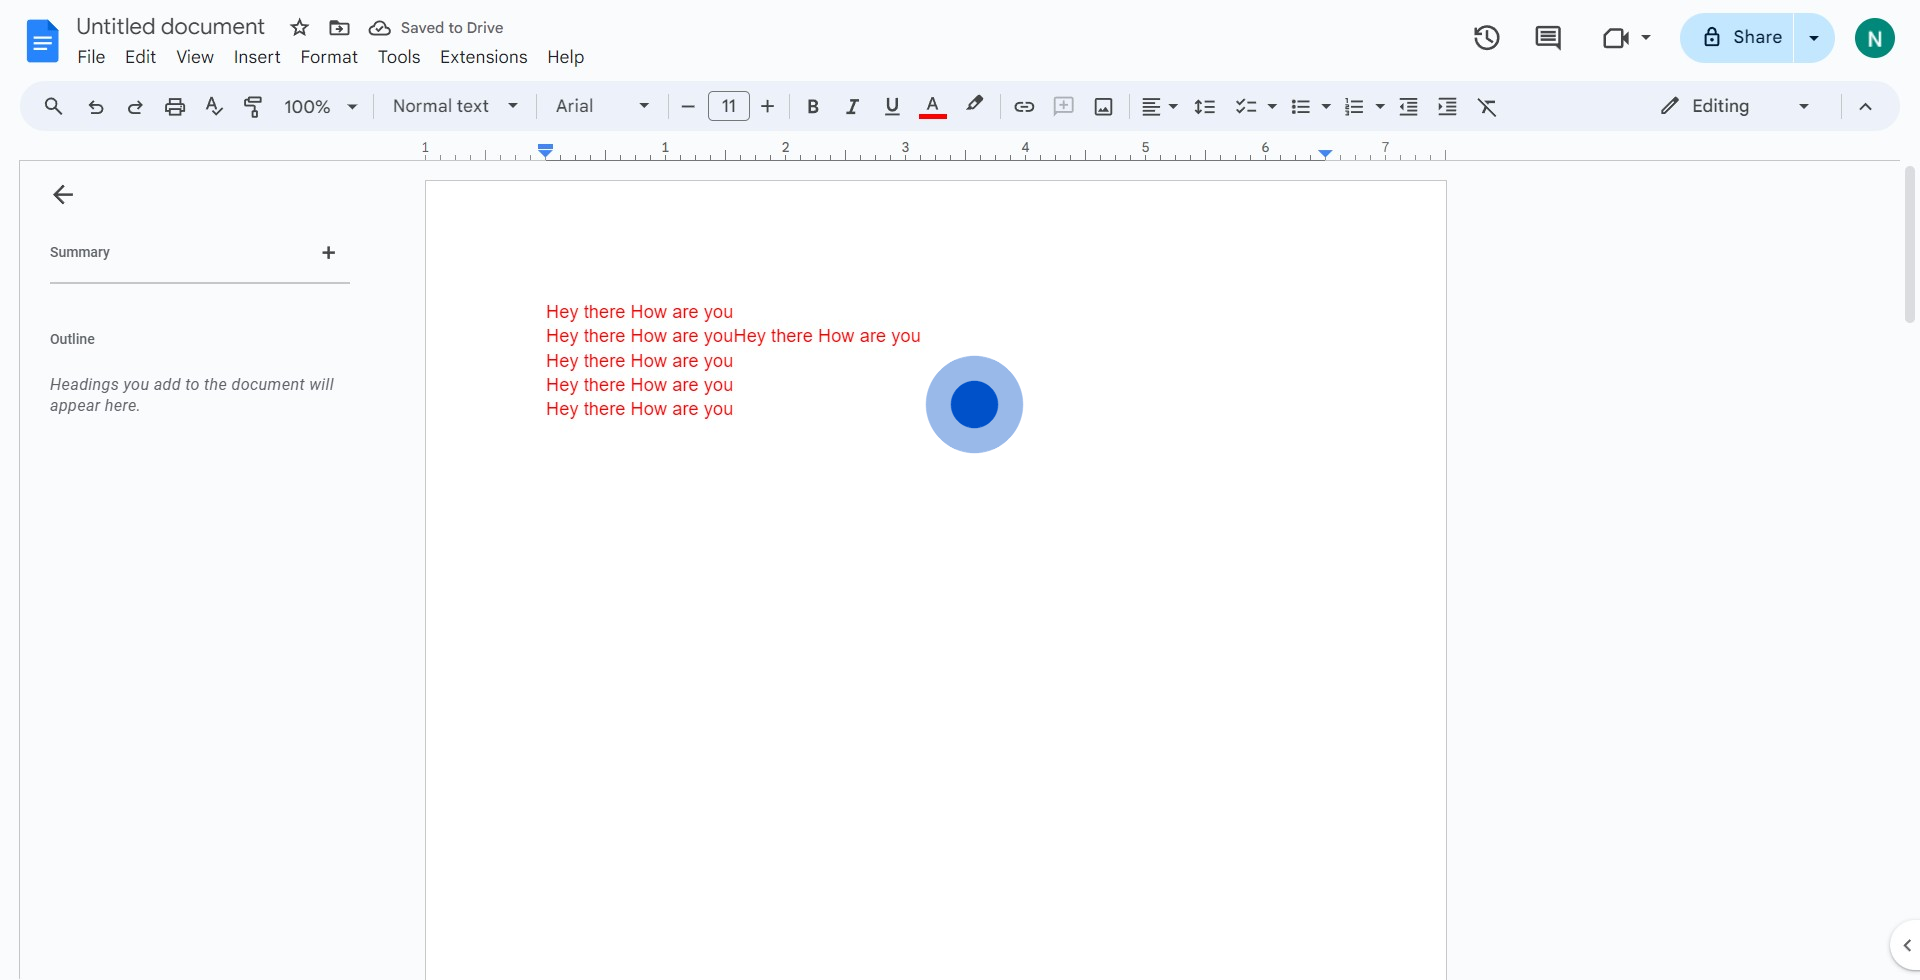Open the Insert menu
This screenshot has height=980, width=1920.
(257, 57)
